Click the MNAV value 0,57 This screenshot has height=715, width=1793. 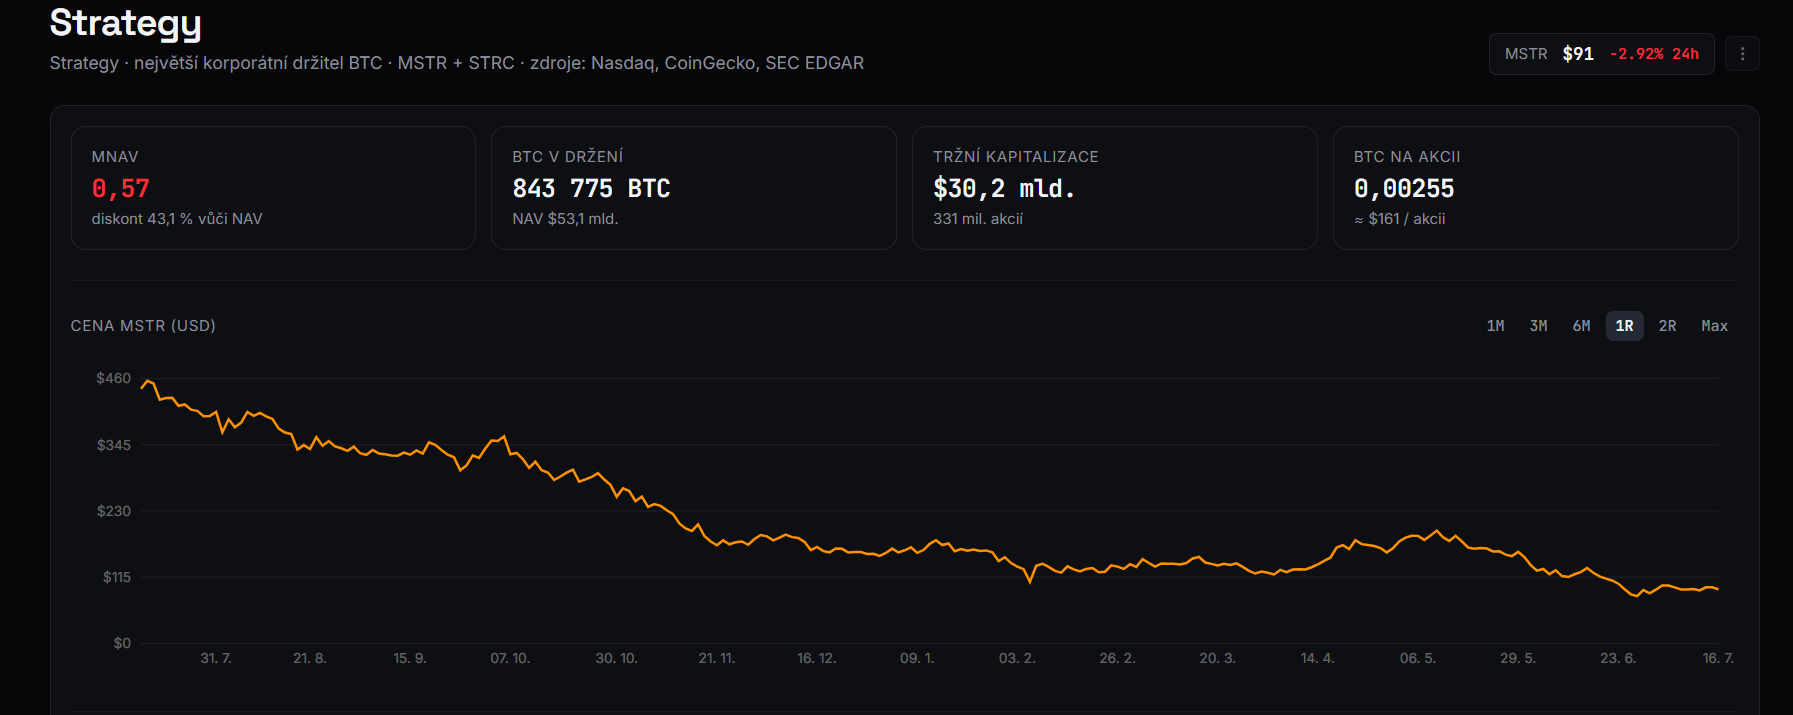(120, 188)
